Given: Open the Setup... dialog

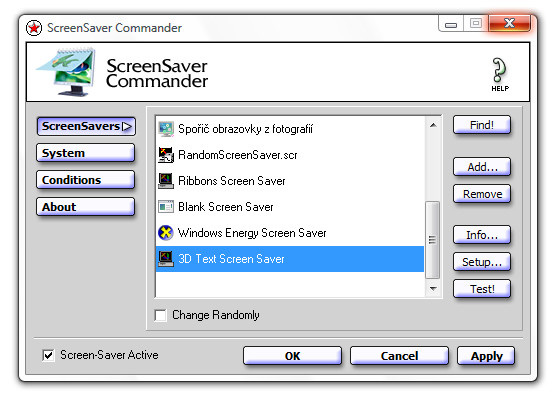Looking at the screenshot, I should coord(482,262).
